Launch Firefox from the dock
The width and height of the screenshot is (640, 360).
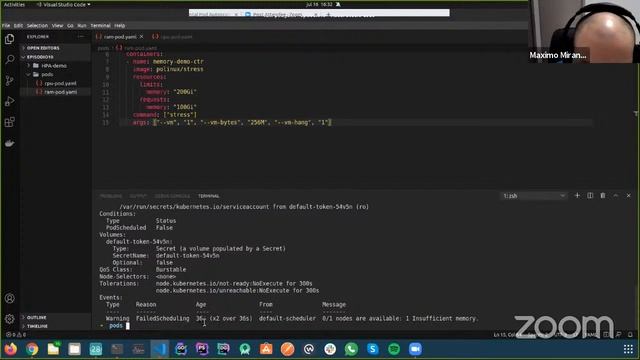pos(11,349)
